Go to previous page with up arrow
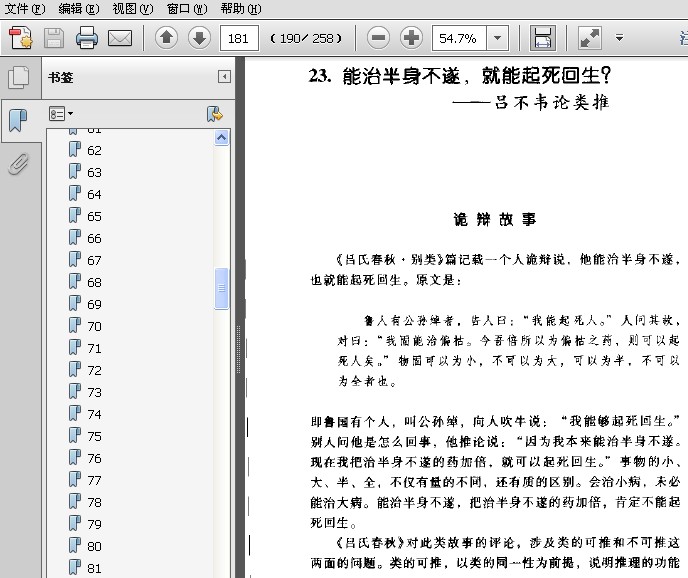The width and height of the screenshot is (688, 578). point(166,39)
